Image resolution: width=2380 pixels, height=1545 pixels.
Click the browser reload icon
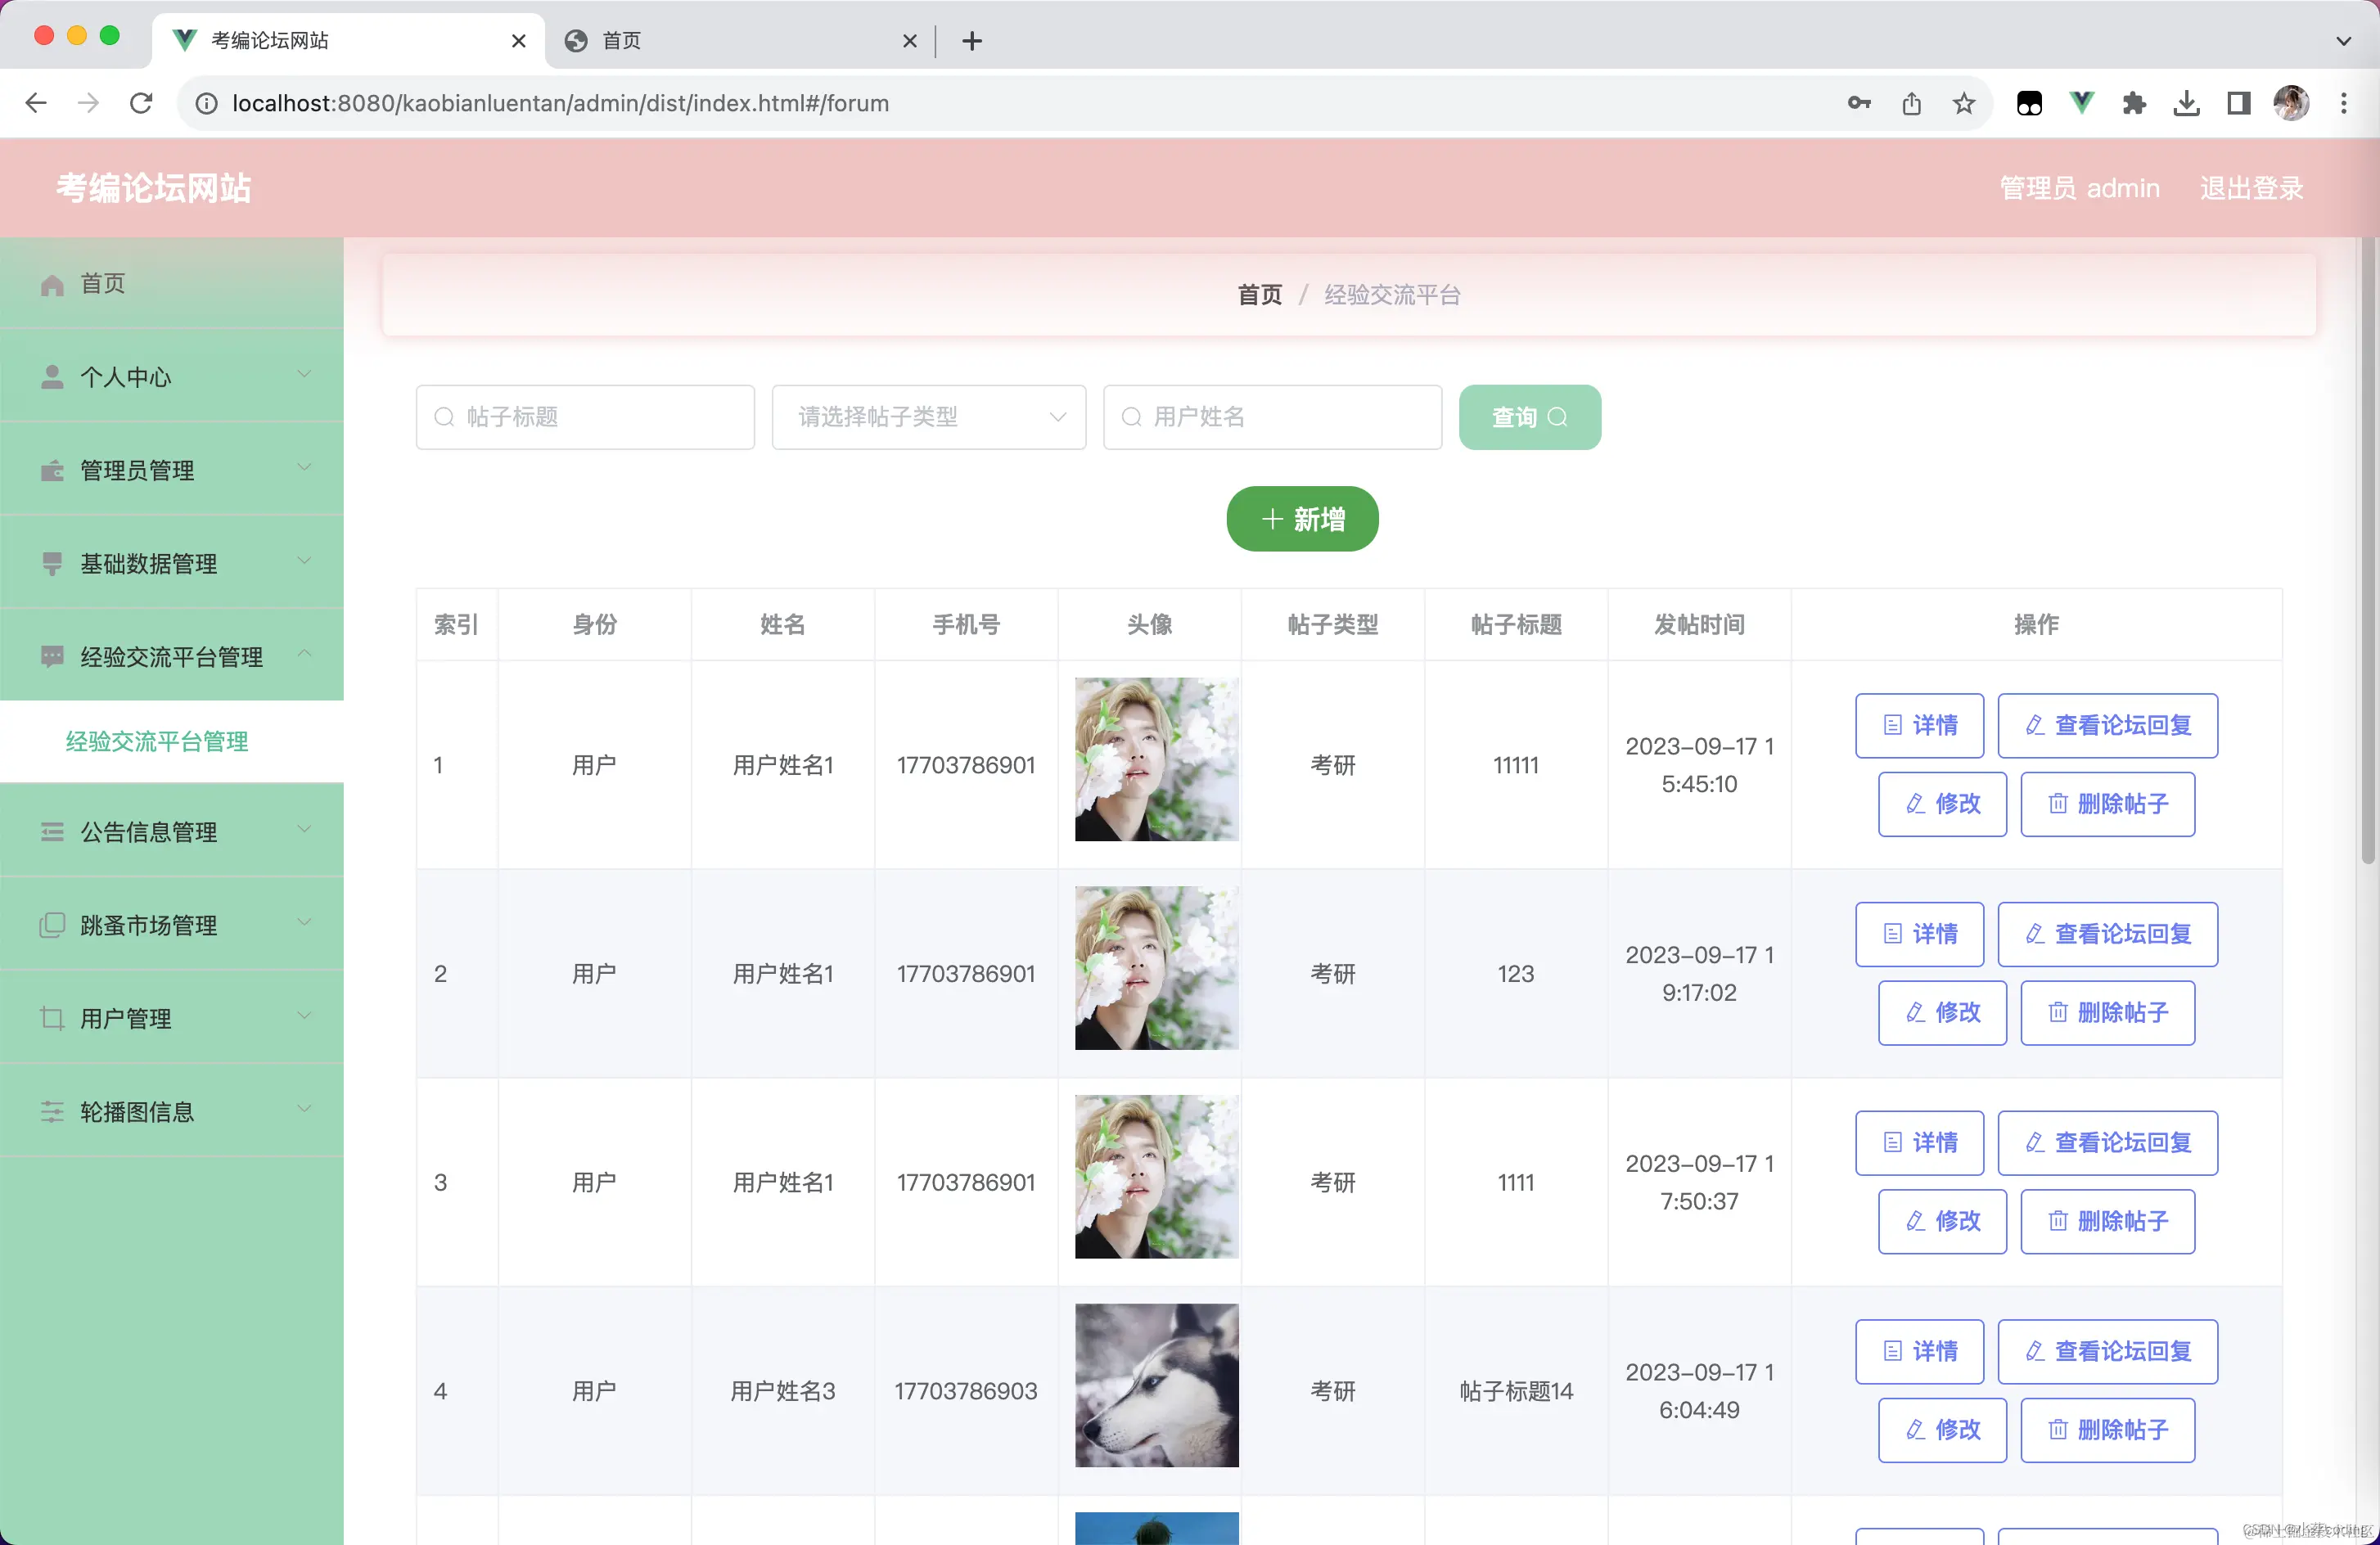[141, 103]
